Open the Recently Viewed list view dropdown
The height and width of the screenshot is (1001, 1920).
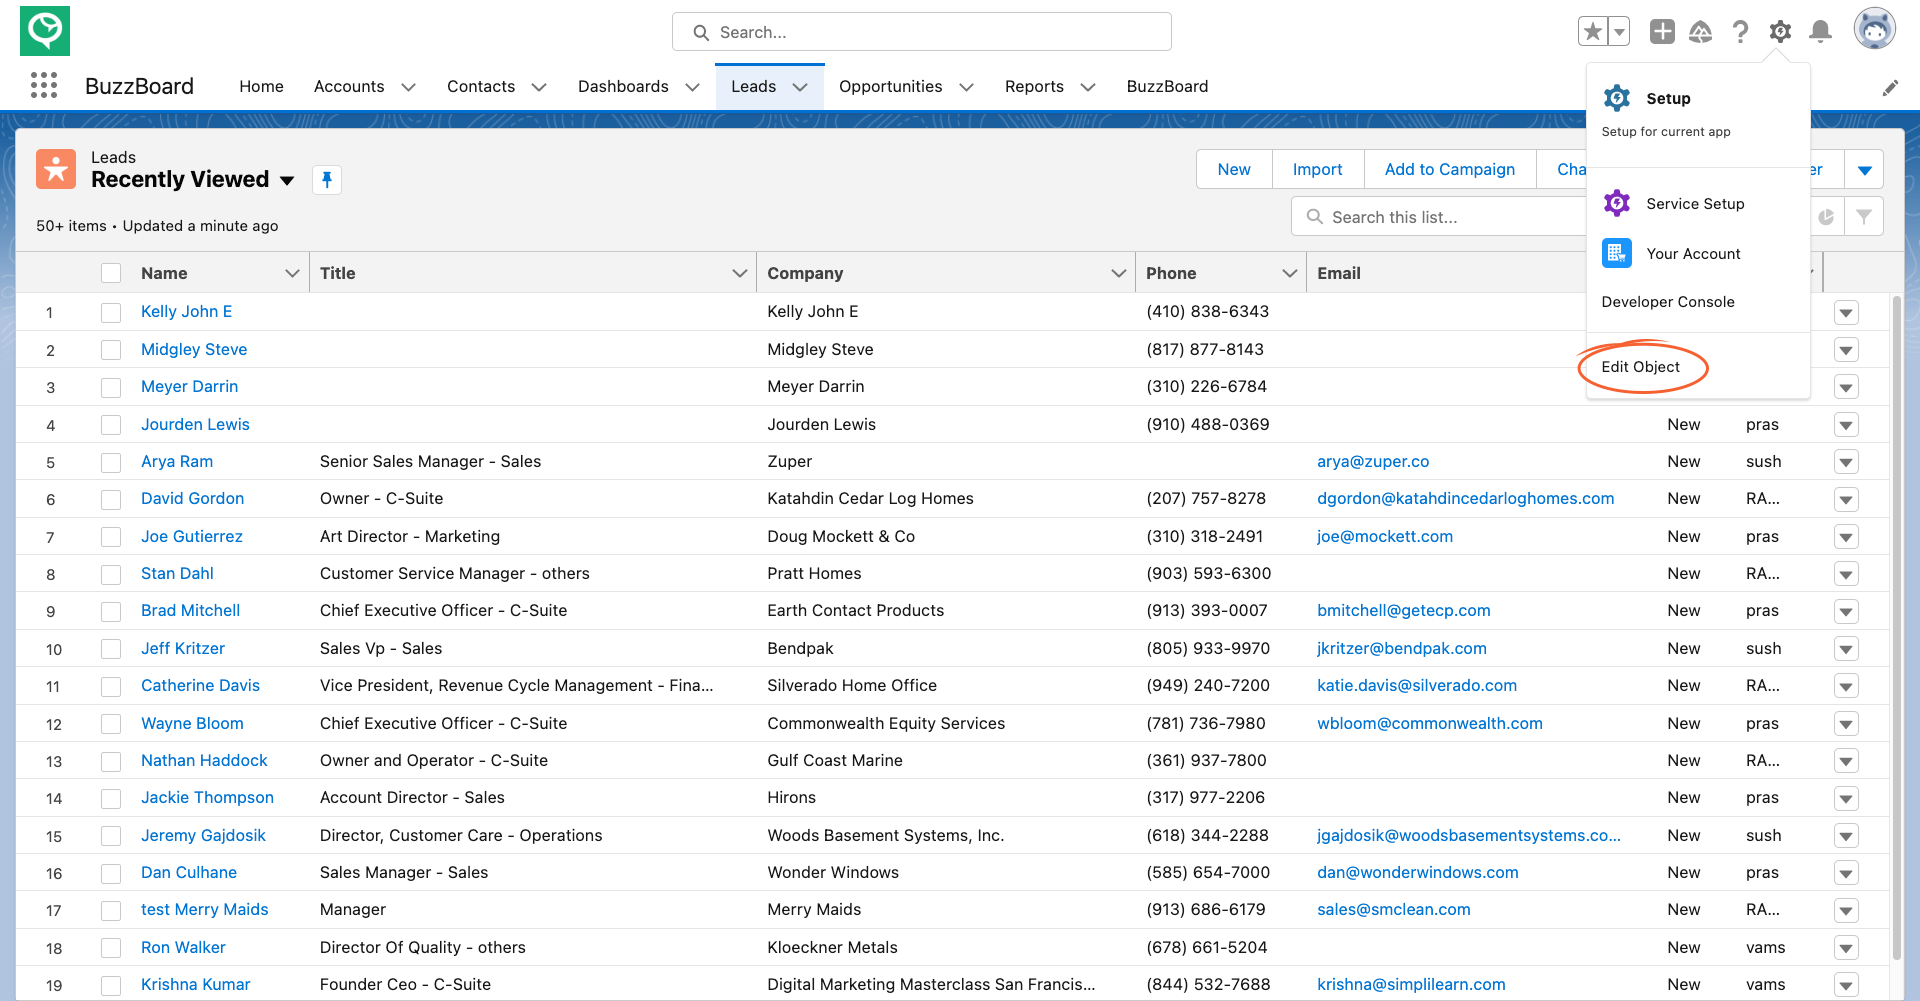(287, 181)
